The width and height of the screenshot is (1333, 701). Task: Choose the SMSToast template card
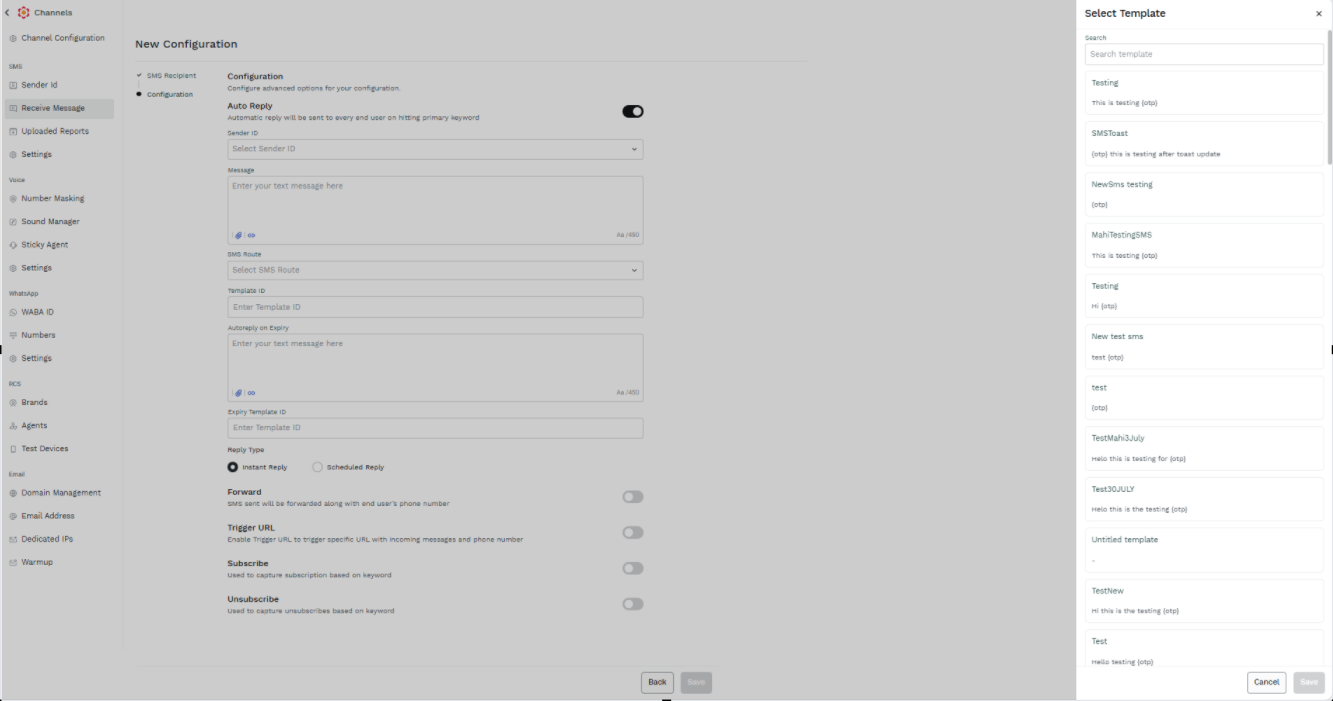1204,143
